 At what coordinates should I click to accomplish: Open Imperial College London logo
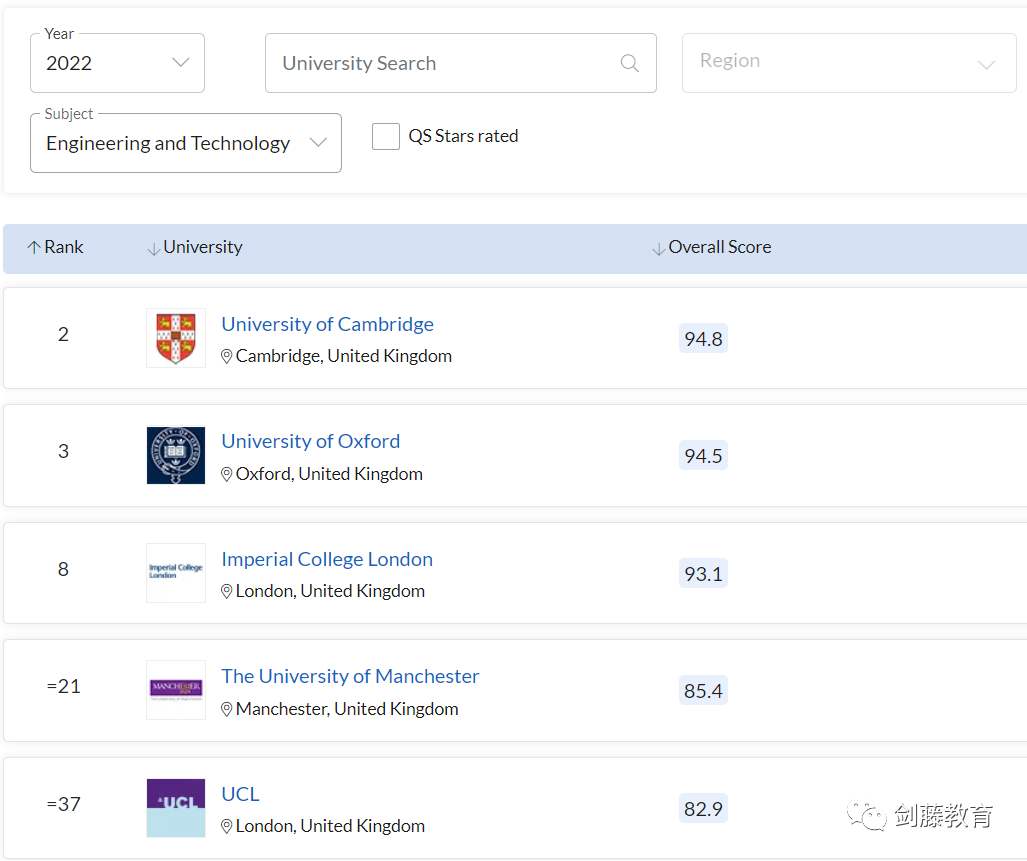pos(176,572)
